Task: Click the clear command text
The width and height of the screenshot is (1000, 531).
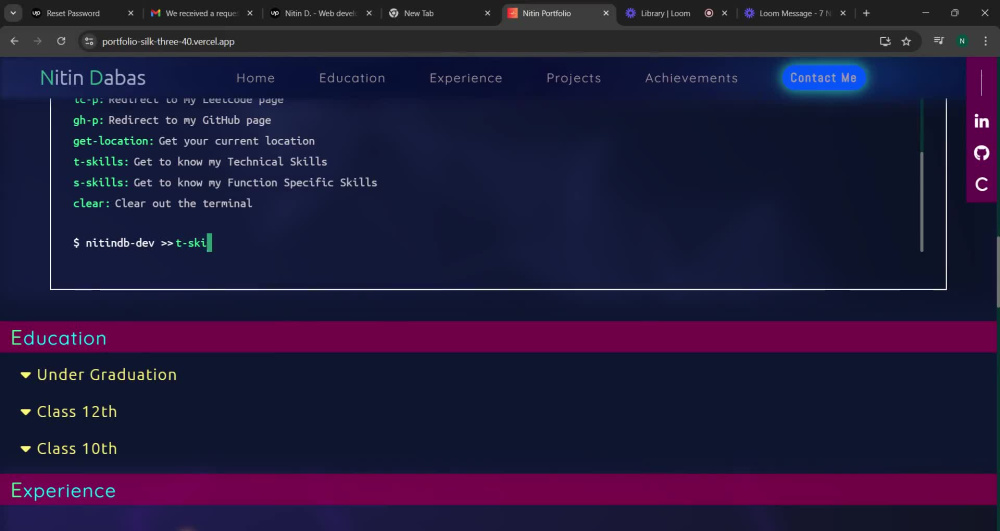Action: 91,203
